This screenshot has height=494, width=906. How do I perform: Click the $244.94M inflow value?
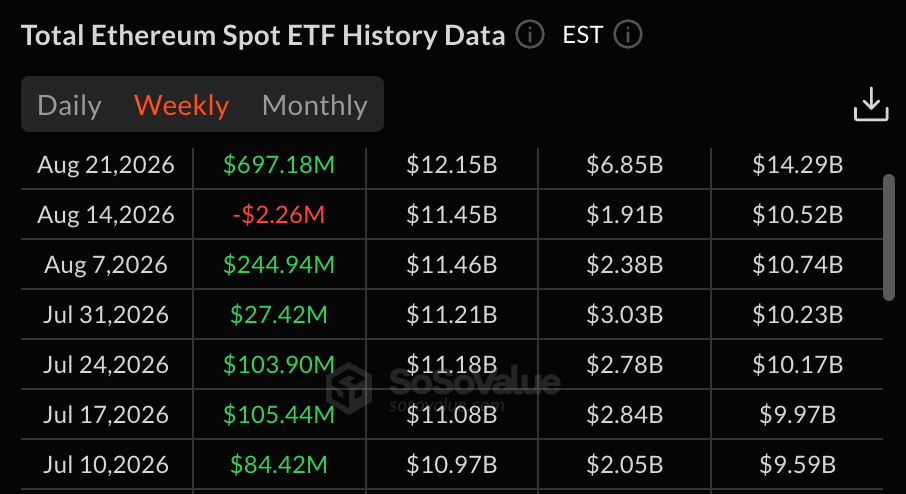(x=279, y=265)
